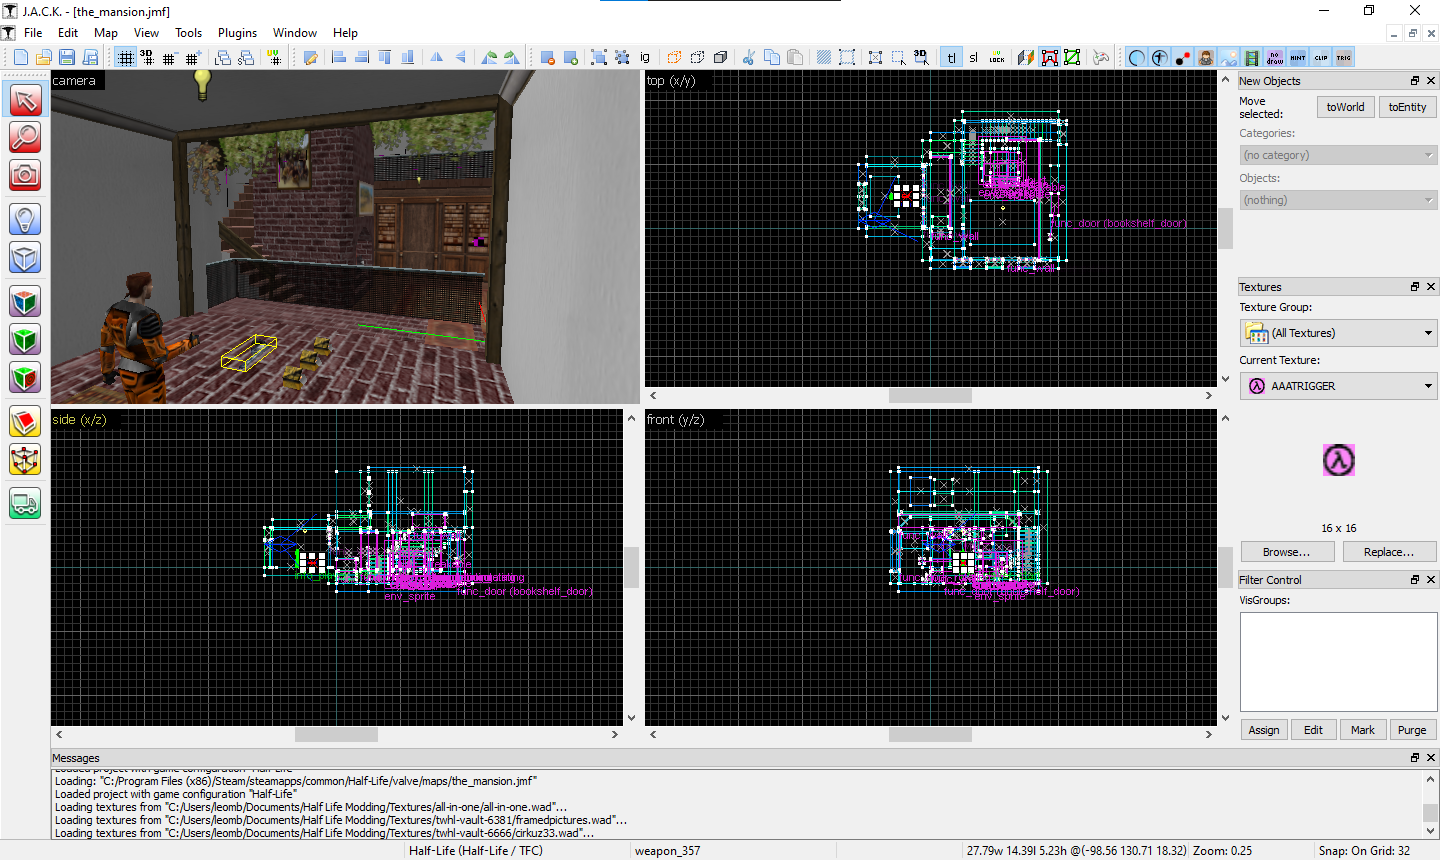Expand the Texture Group dropdown
The width and height of the screenshot is (1440, 860).
point(1338,333)
